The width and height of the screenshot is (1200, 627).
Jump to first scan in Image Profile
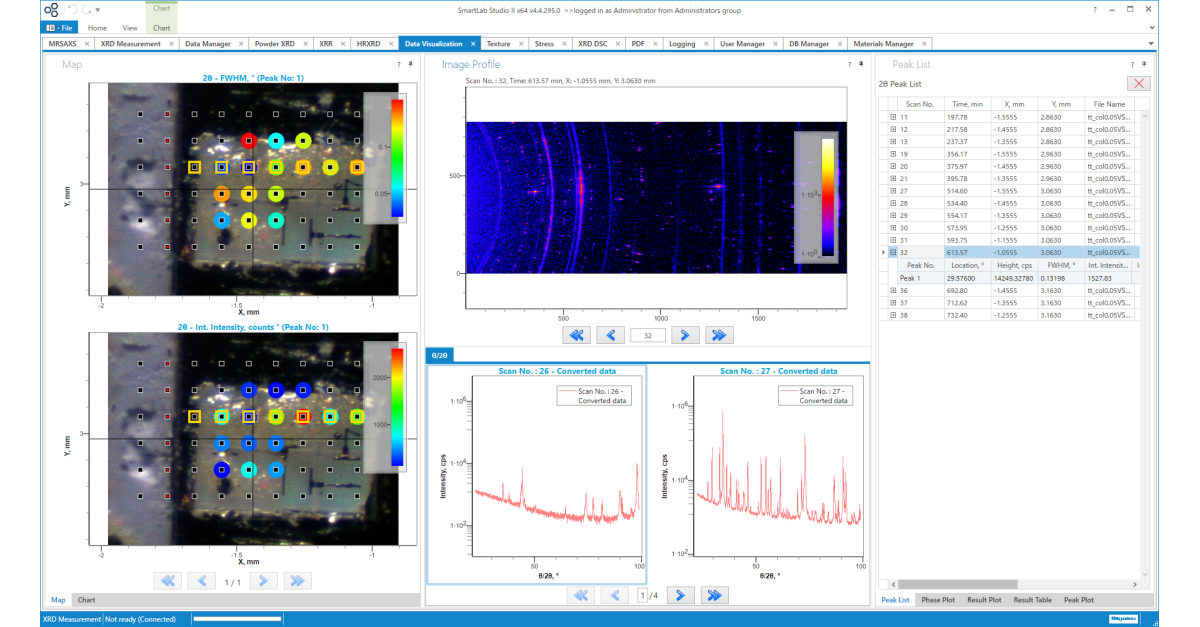click(578, 335)
